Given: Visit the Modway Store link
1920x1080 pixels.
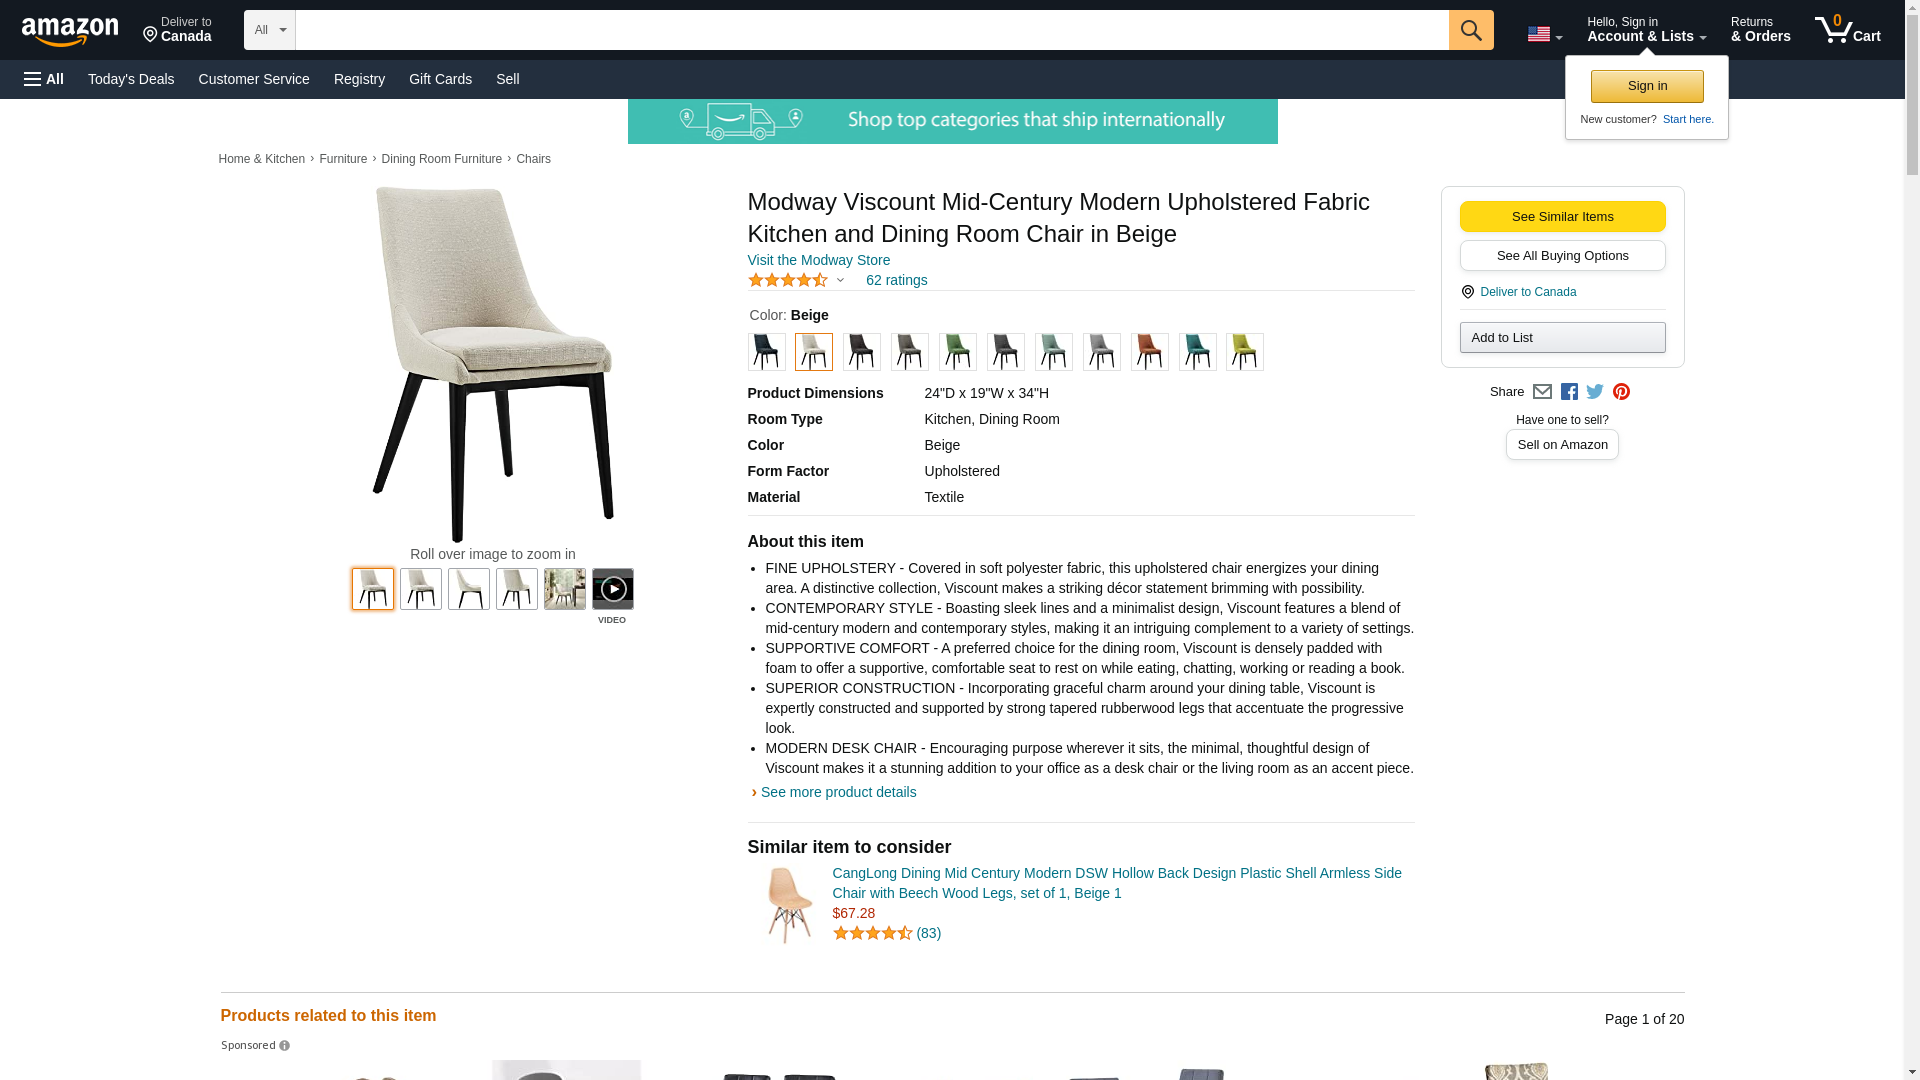Looking at the screenshot, I should (x=818, y=260).
